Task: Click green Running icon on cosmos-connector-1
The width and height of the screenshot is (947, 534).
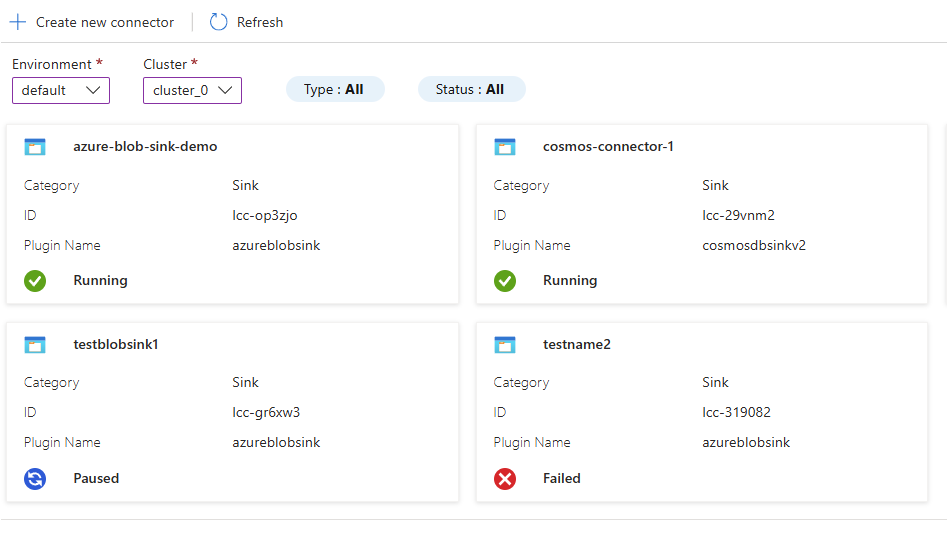Action: click(x=505, y=281)
